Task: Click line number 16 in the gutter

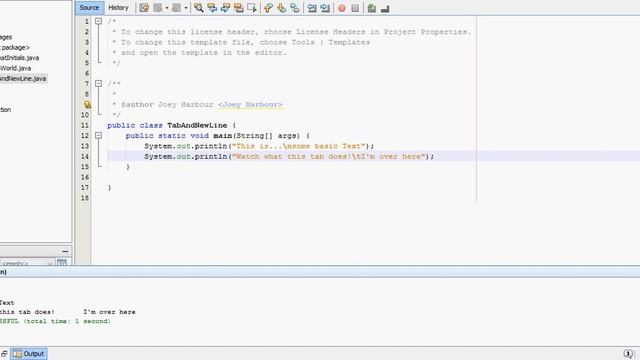Action: (x=84, y=177)
